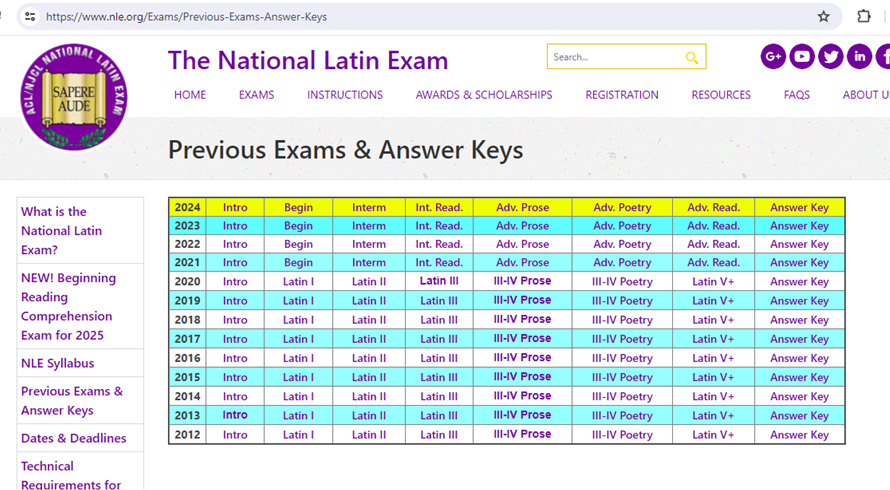This screenshot has width=890, height=490.
Task: Open the REGISTRATION menu item
Action: point(622,95)
